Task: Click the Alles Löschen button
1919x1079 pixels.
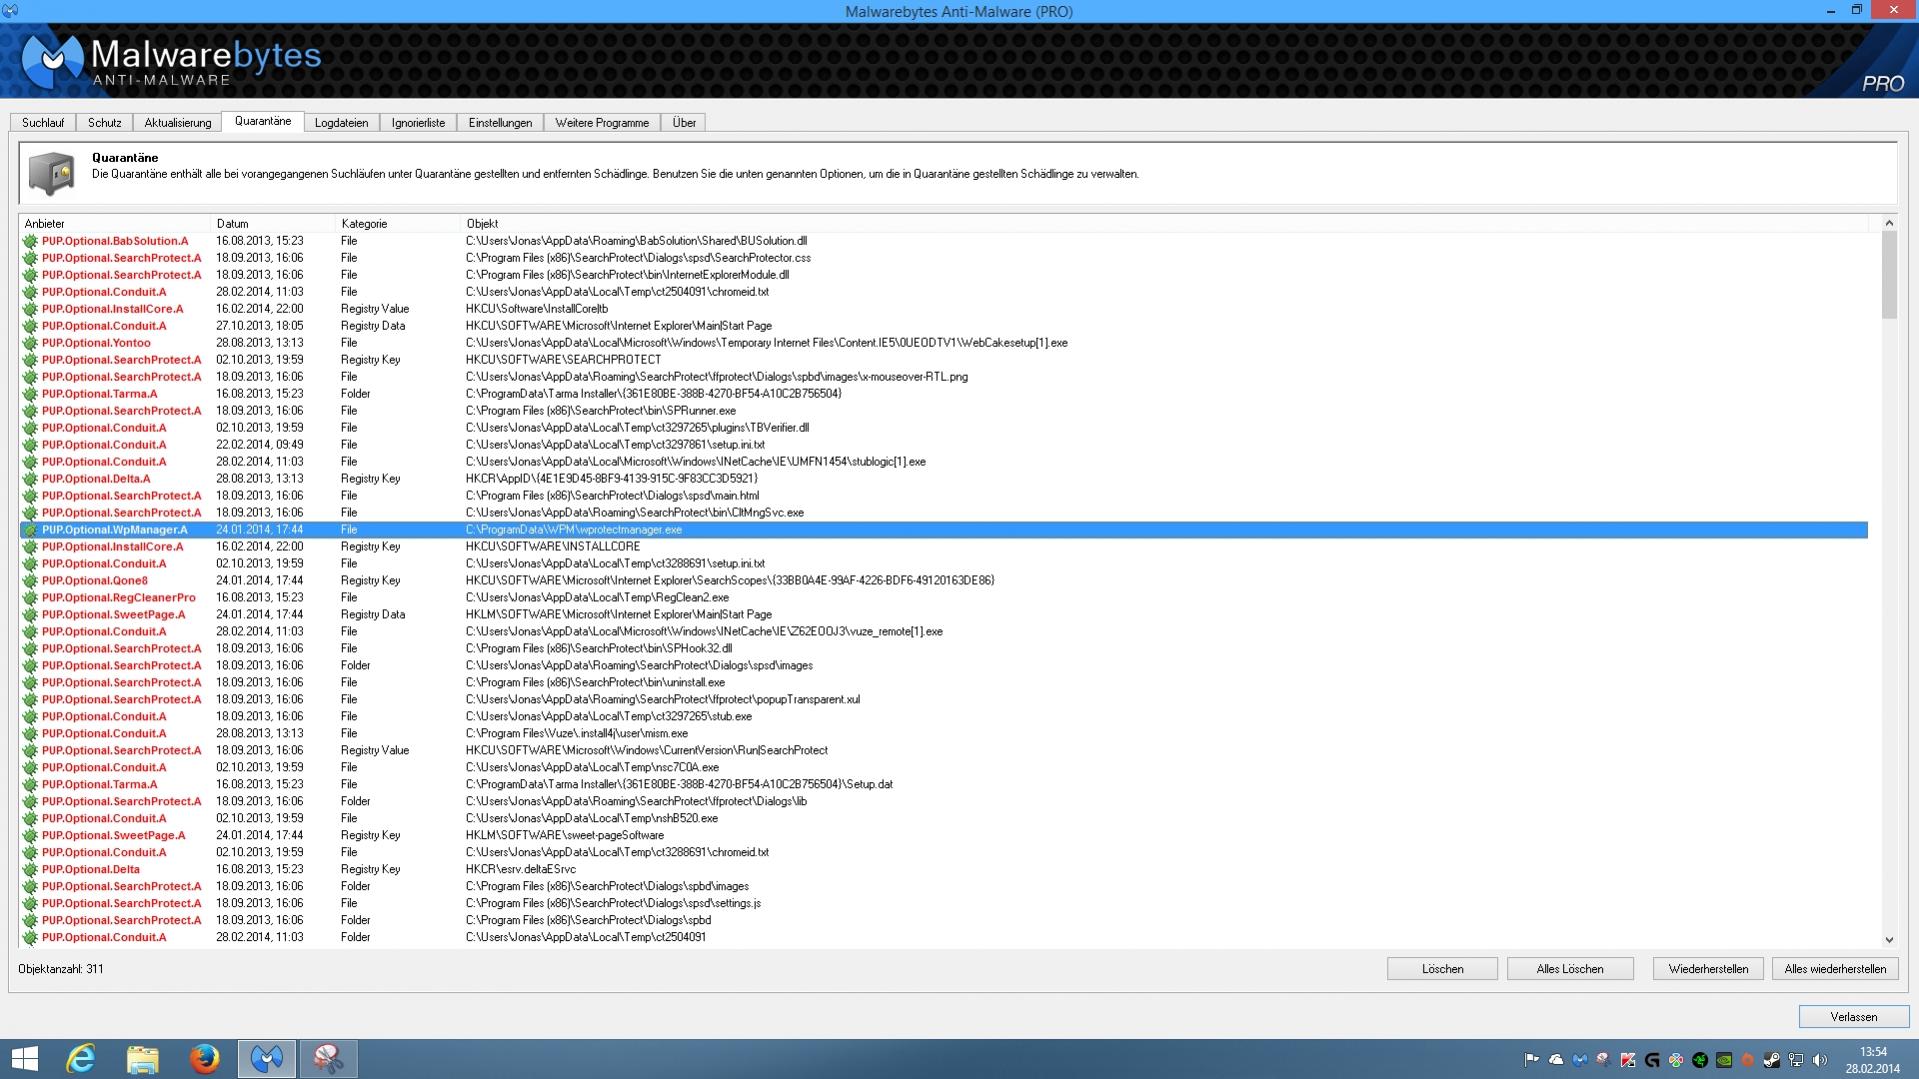Action: coord(1569,969)
